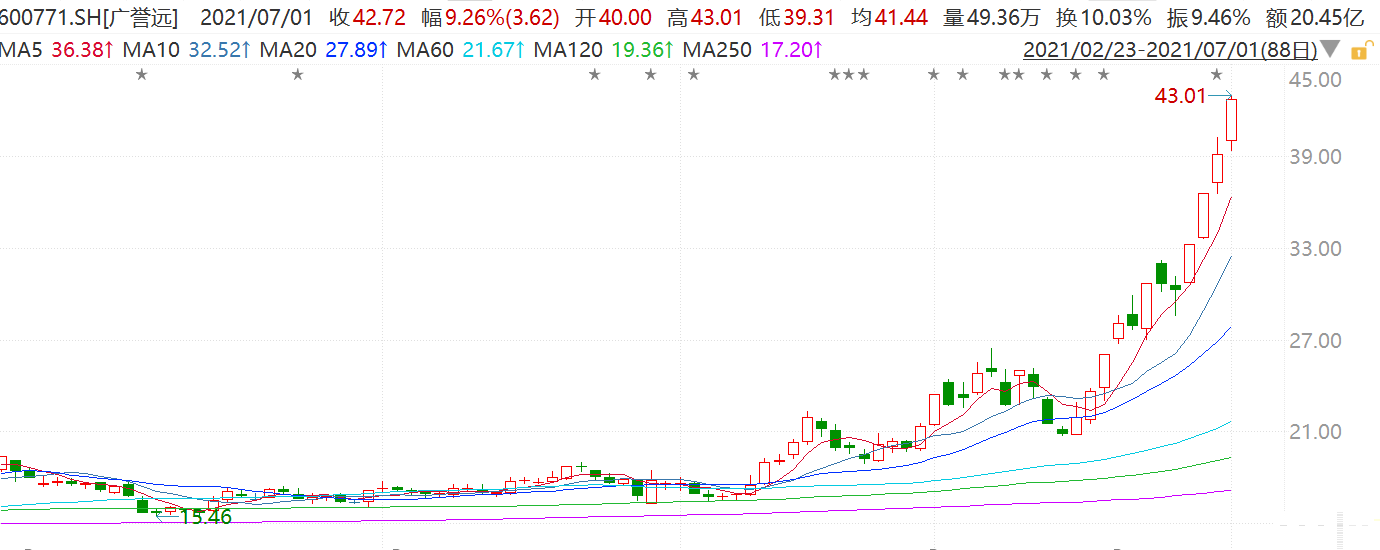Click the 2021/07/01 date in header
The height and width of the screenshot is (550, 1380).
click(256, 18)
